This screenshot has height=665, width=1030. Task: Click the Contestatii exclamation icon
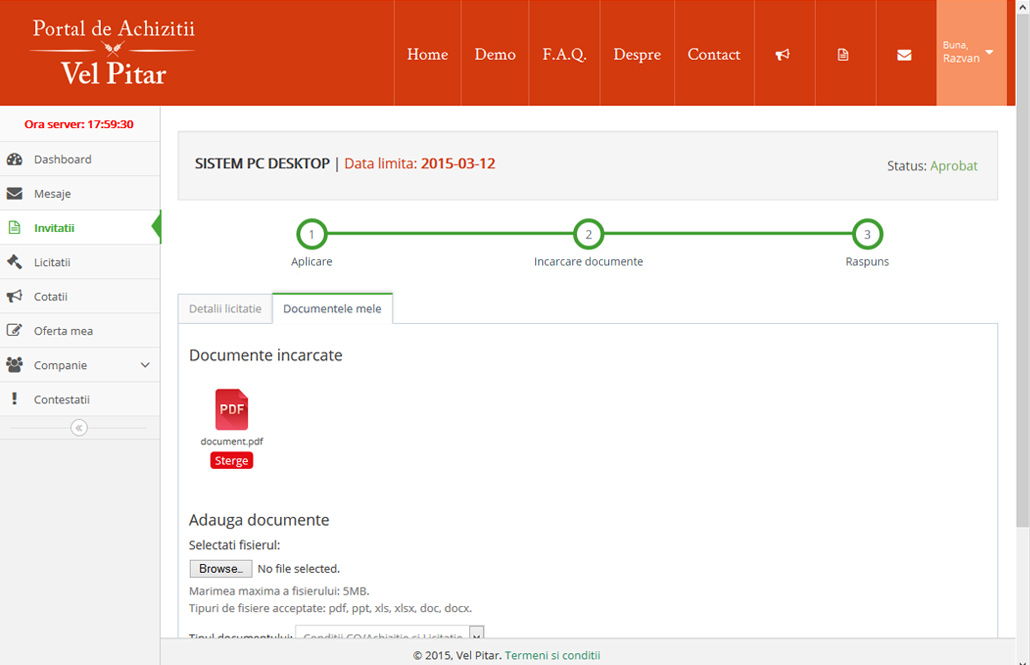[x=14, y=399]
